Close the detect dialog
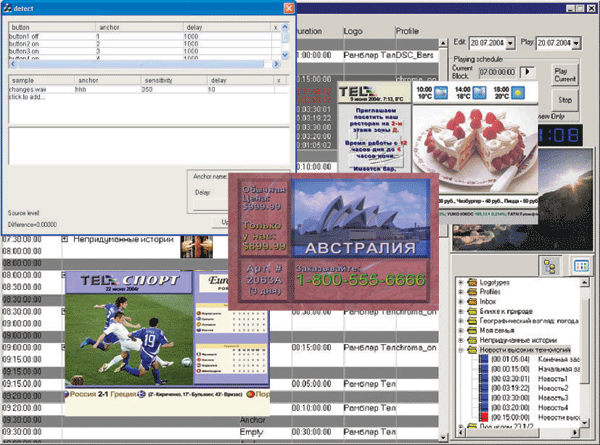 [x=289, y=8]
